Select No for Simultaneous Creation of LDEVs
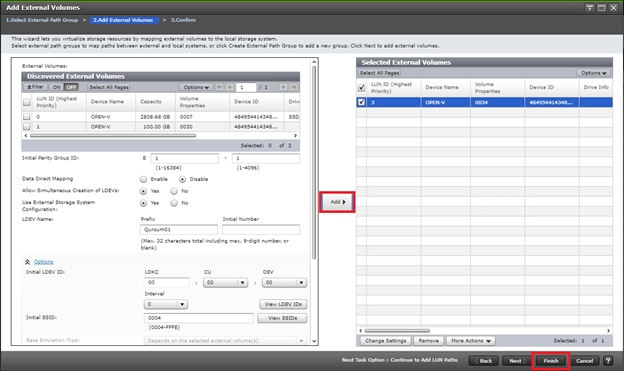Screen dimensions: 624x371 click(174, 191)
